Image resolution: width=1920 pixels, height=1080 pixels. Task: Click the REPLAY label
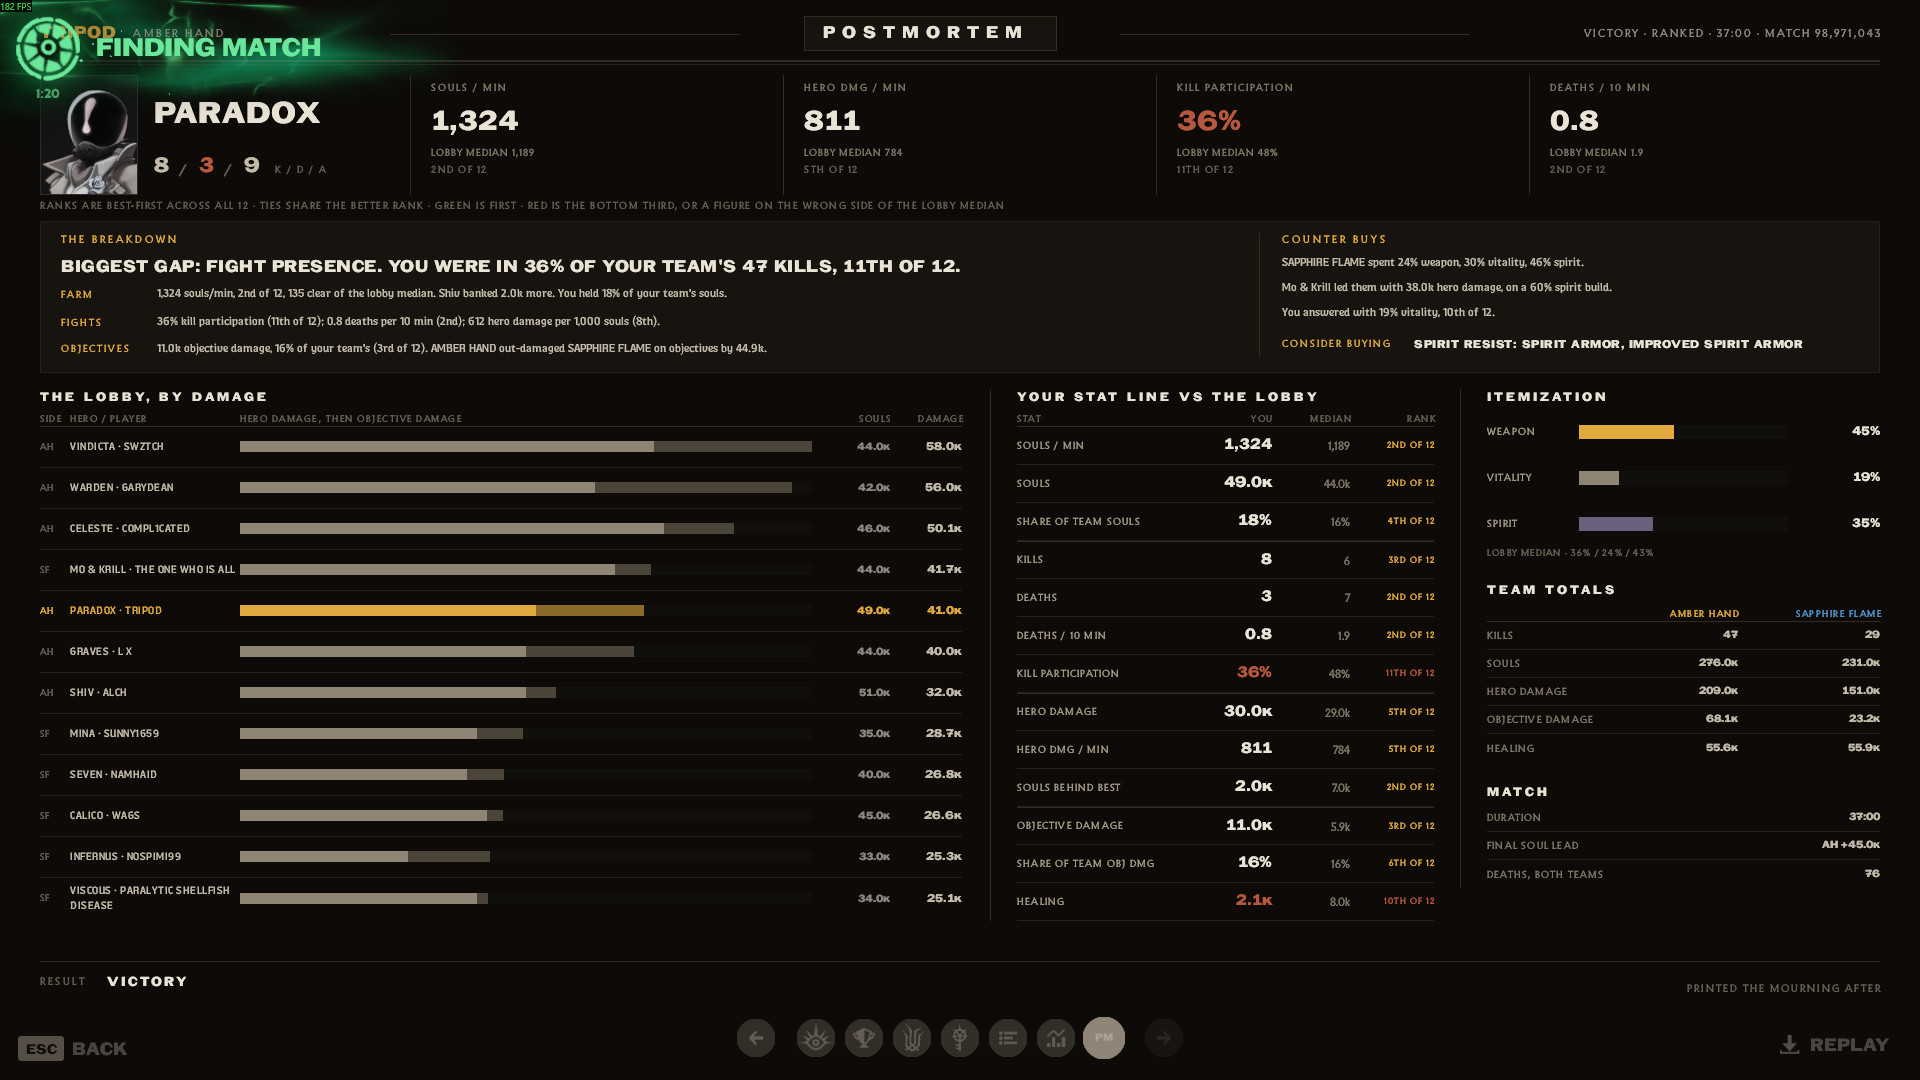tap(1849, 1045)
